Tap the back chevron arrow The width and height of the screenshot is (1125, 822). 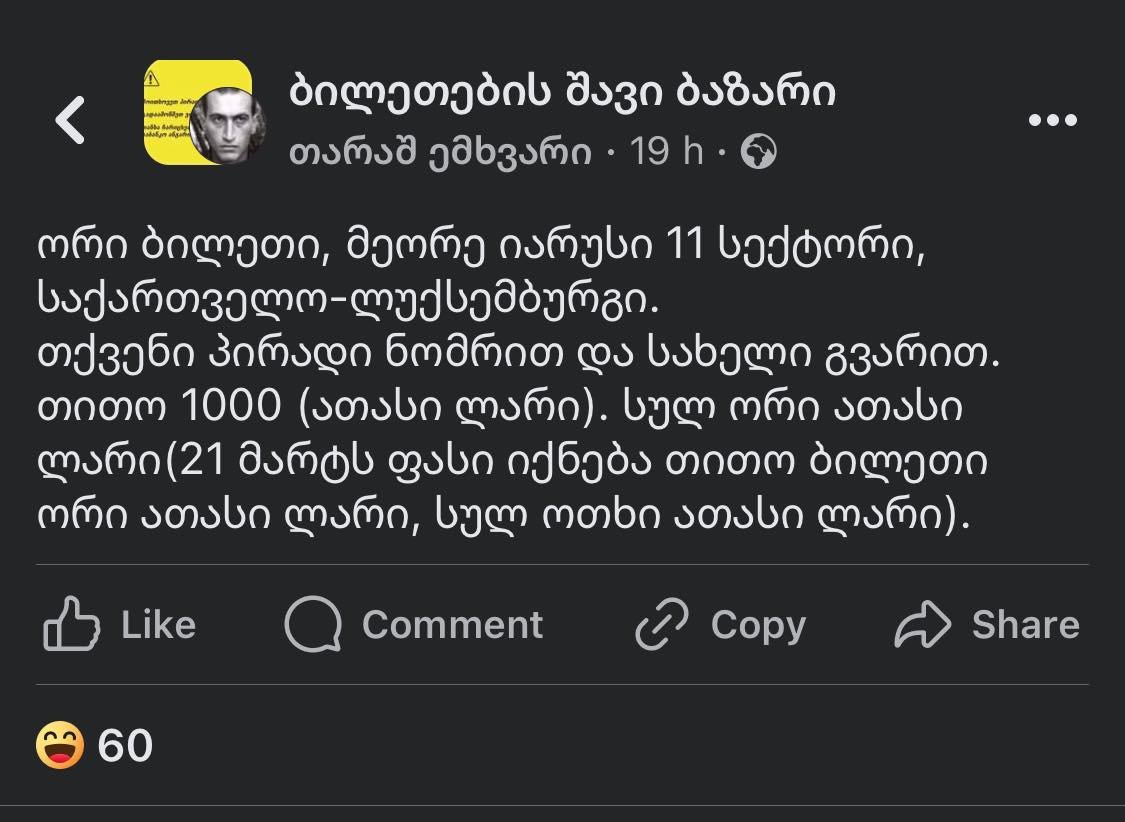(x=70, y=121)
